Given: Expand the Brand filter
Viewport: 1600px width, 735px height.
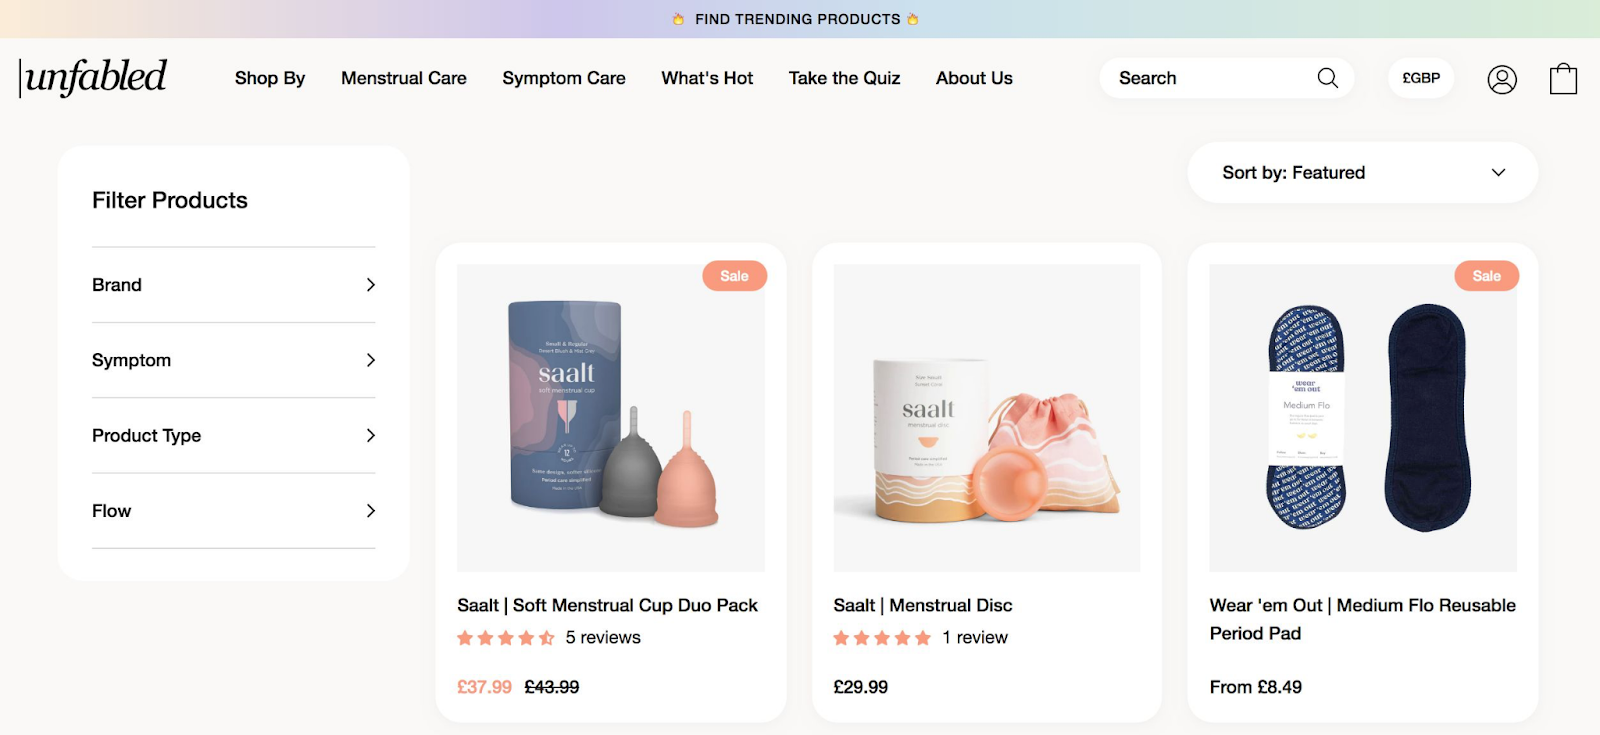Looking at the screenshot, I should (x=232, y=285).
